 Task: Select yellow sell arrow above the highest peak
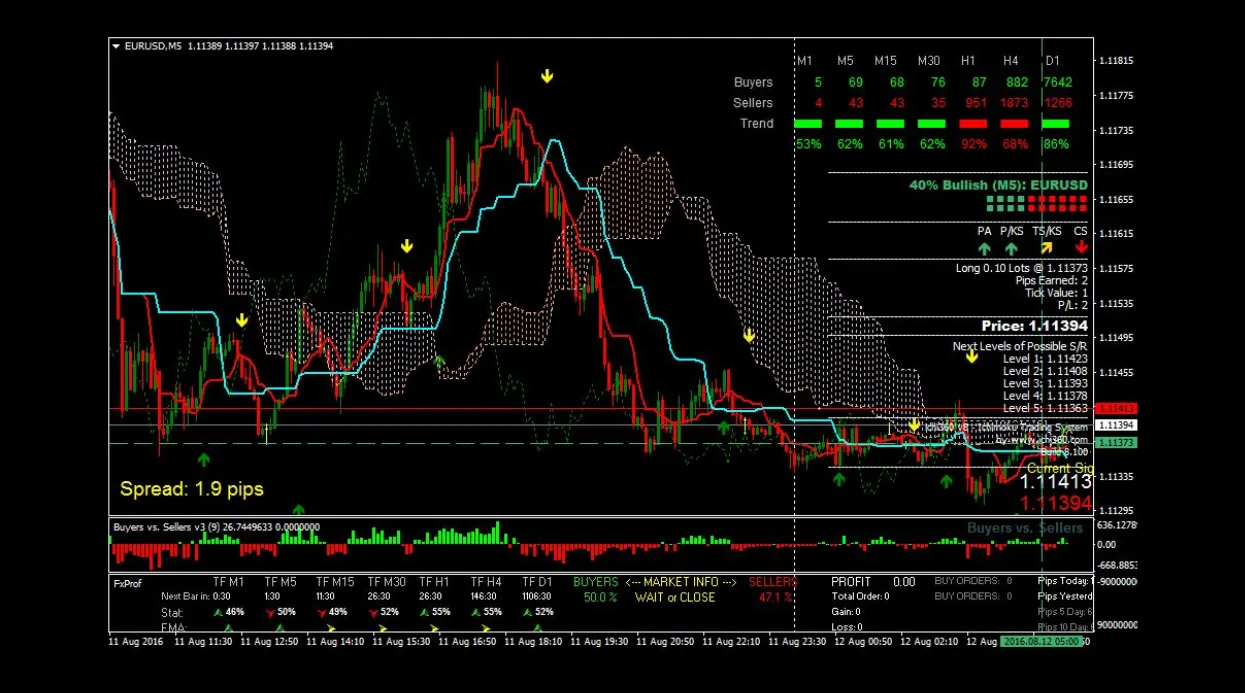tap(547, 76)
